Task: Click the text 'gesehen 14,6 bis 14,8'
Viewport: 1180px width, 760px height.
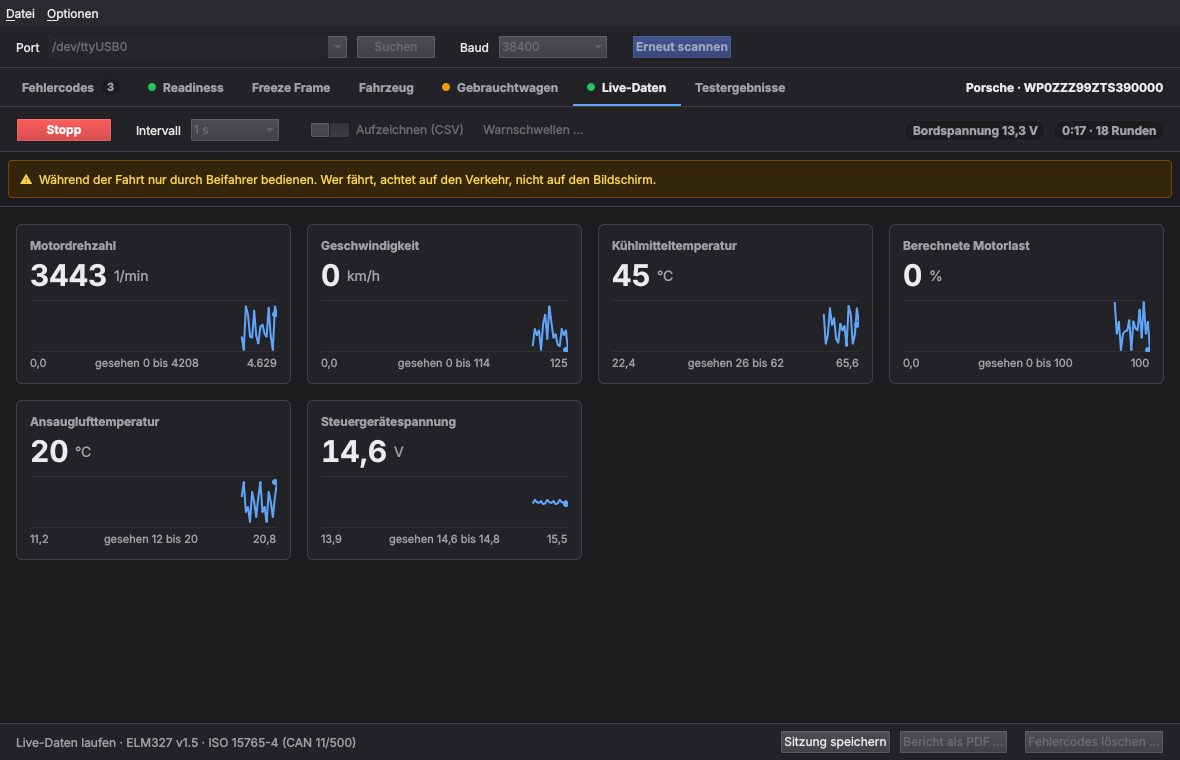Action: (444, 540)
